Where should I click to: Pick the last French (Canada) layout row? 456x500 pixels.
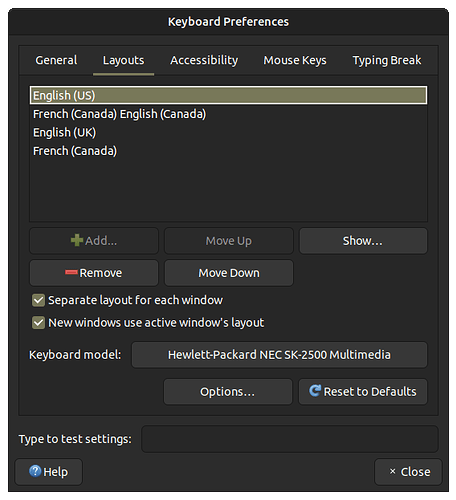pyautogui.click(x=228, y=151)
